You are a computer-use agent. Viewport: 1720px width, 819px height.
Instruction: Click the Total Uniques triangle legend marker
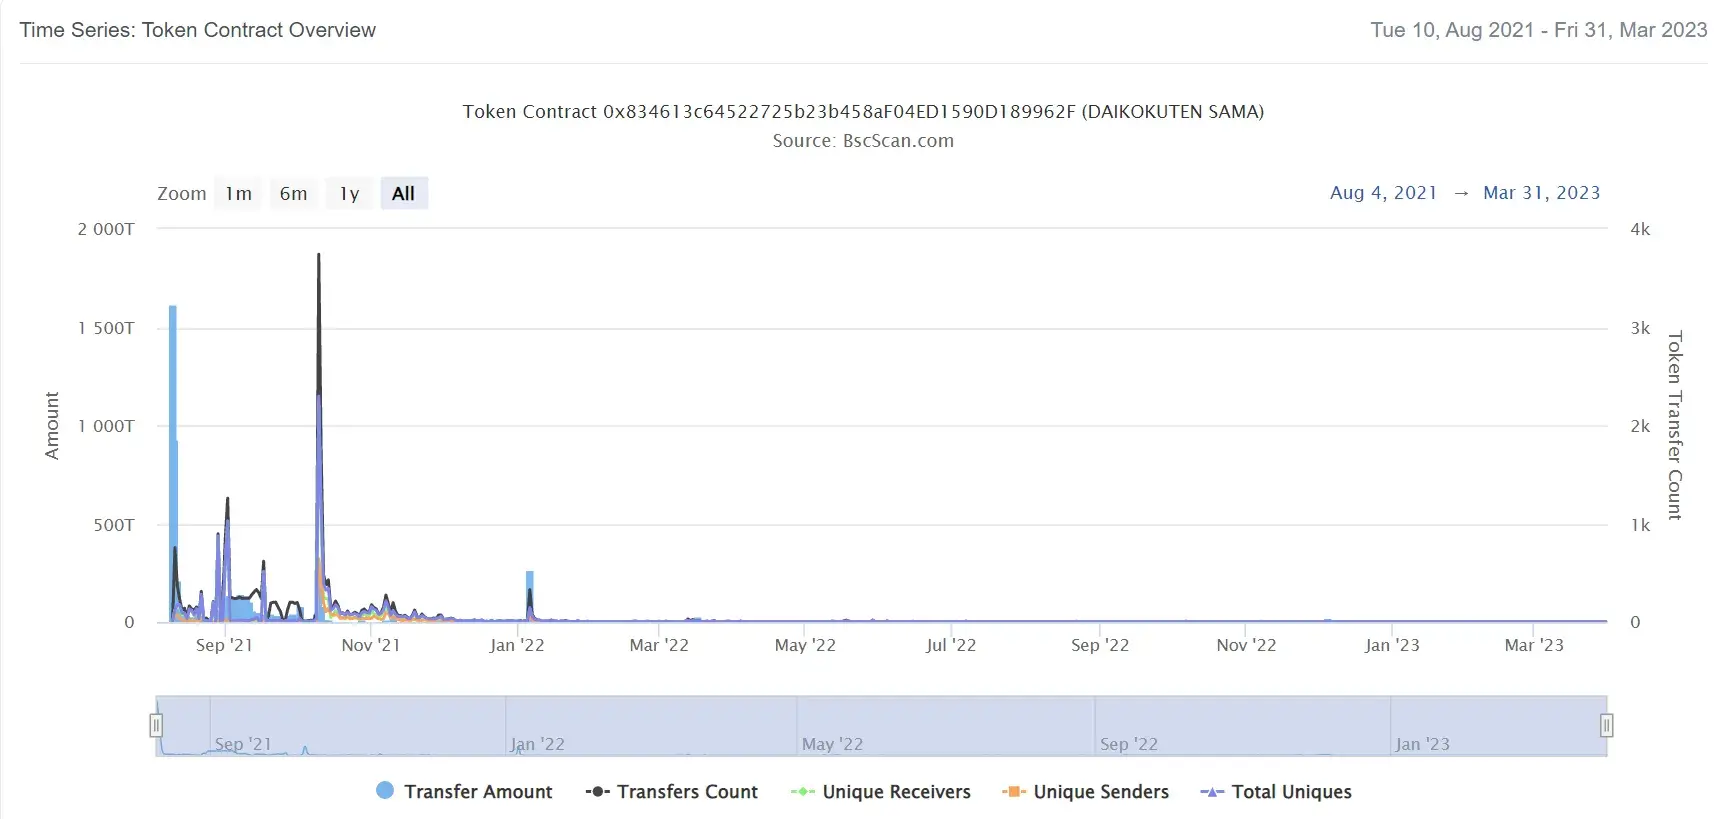(x=1211, y=792)
